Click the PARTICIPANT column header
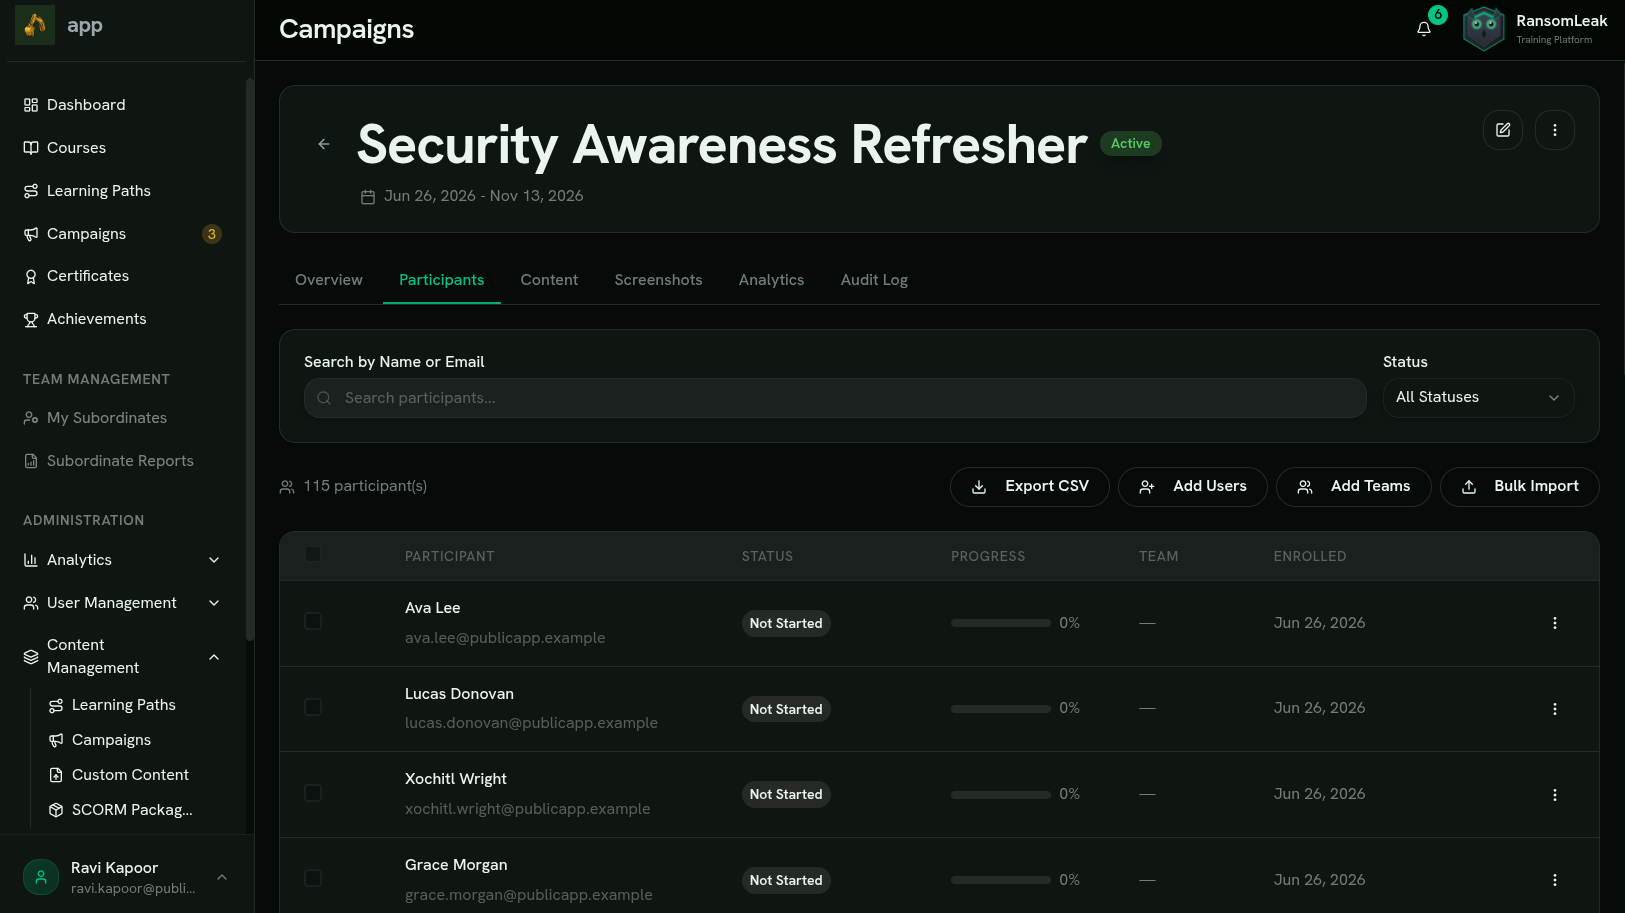Screen dimensions: 1625x913 (x=450, y=556)
